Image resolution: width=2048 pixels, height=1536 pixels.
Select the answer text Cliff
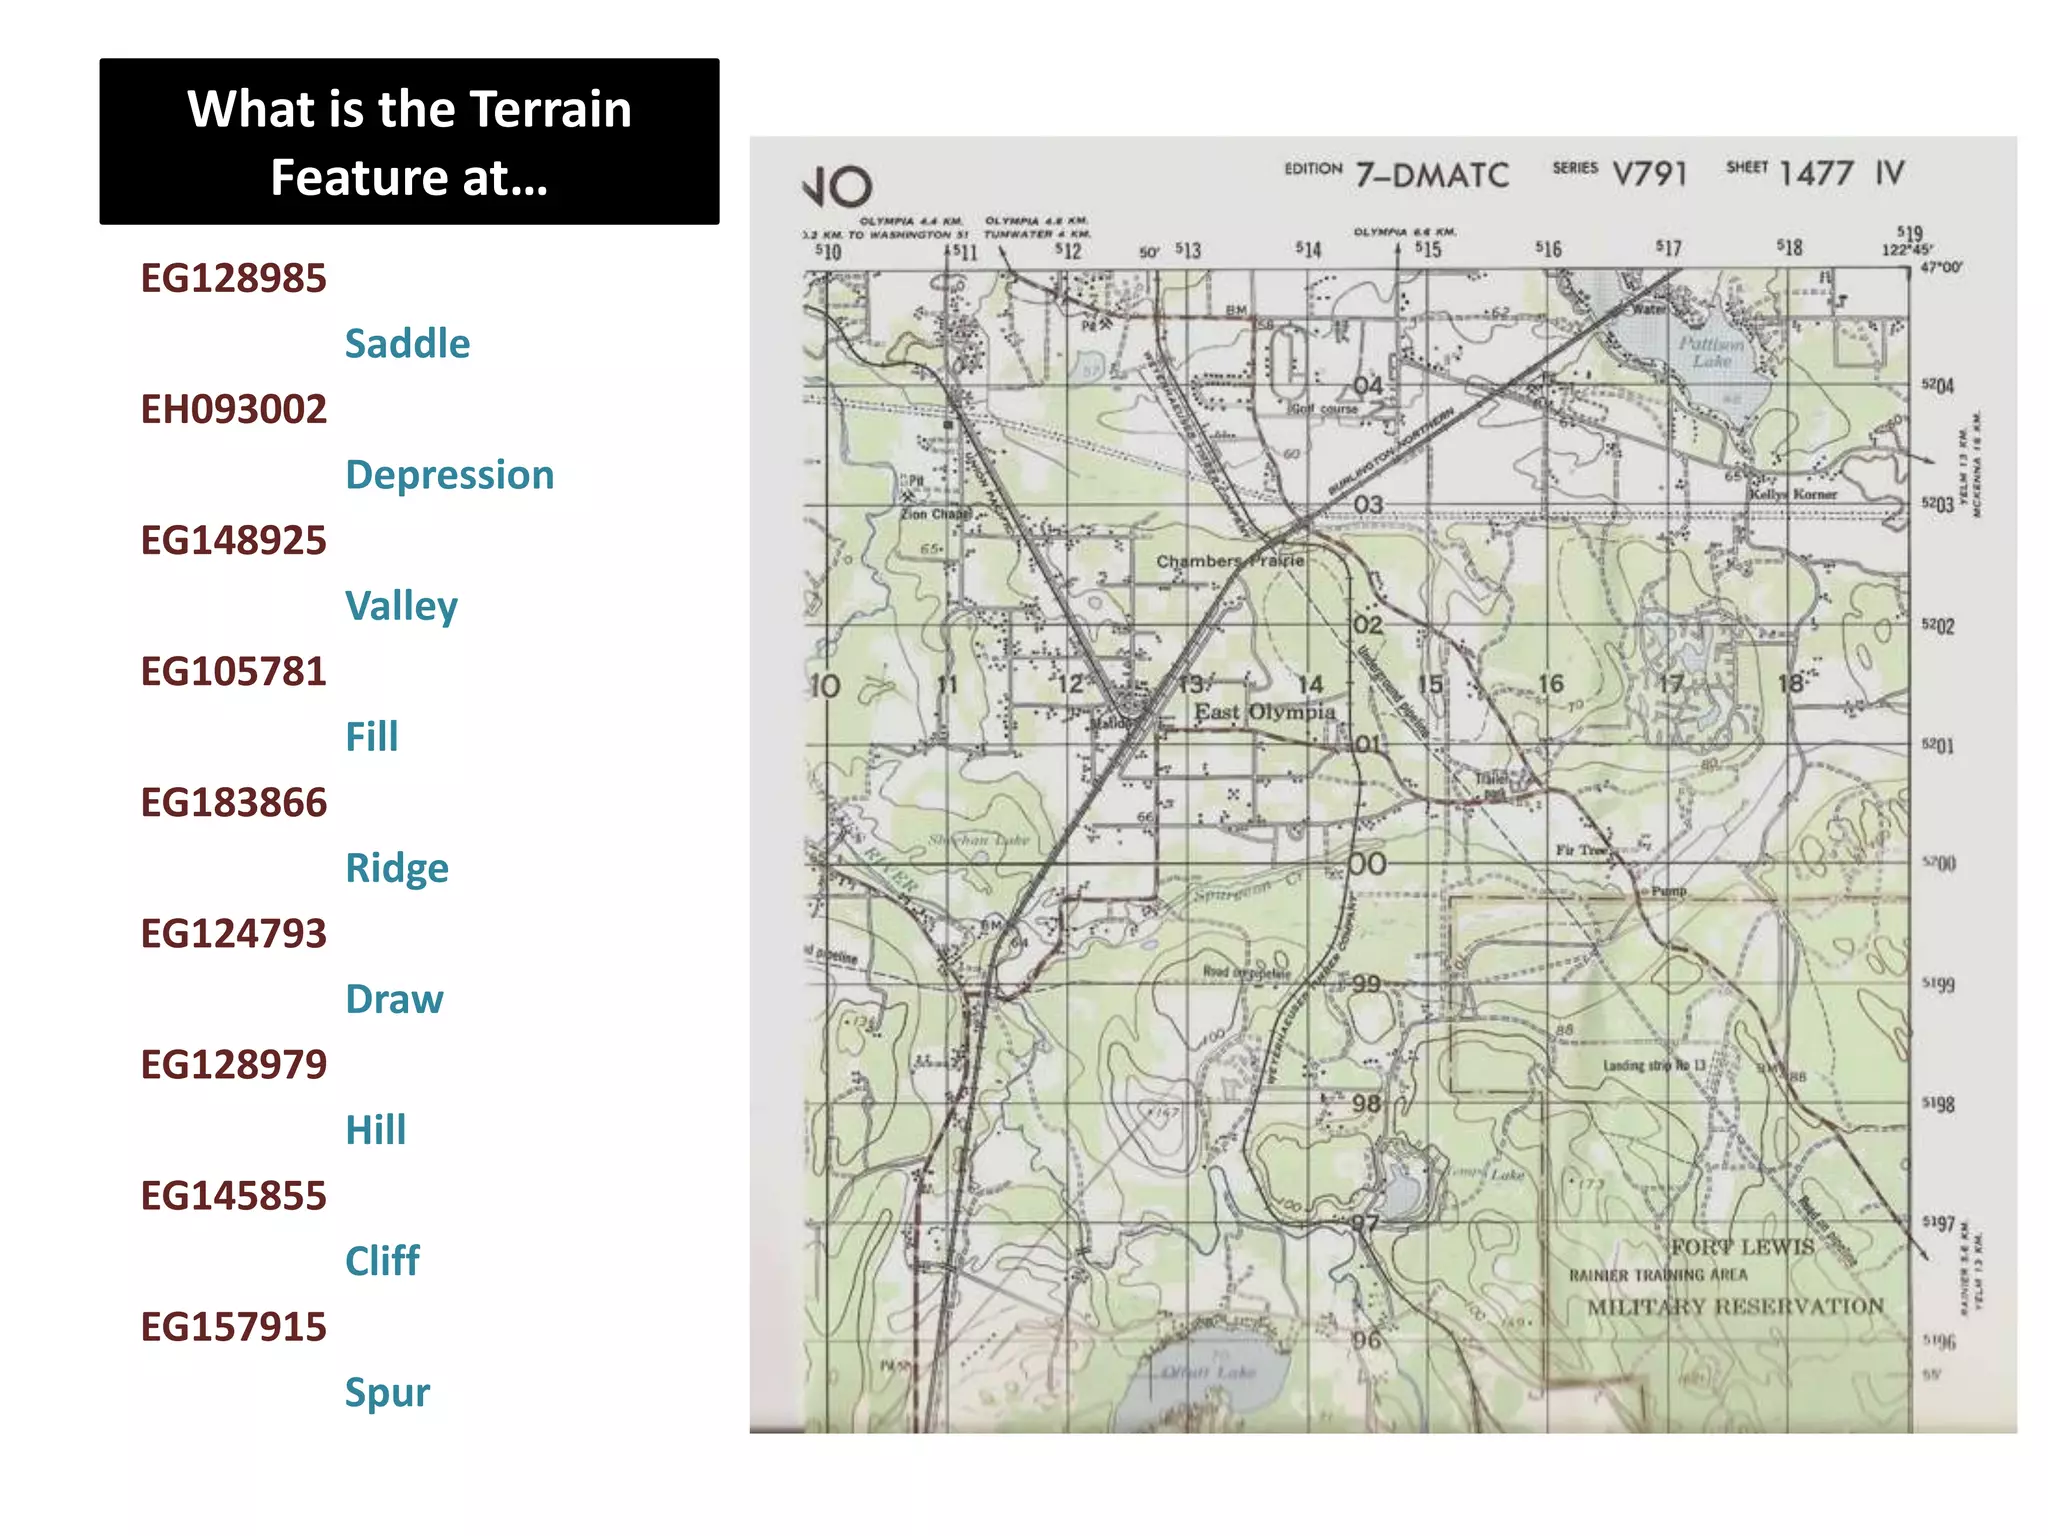pyautogui.click(x=382, y=1261)
